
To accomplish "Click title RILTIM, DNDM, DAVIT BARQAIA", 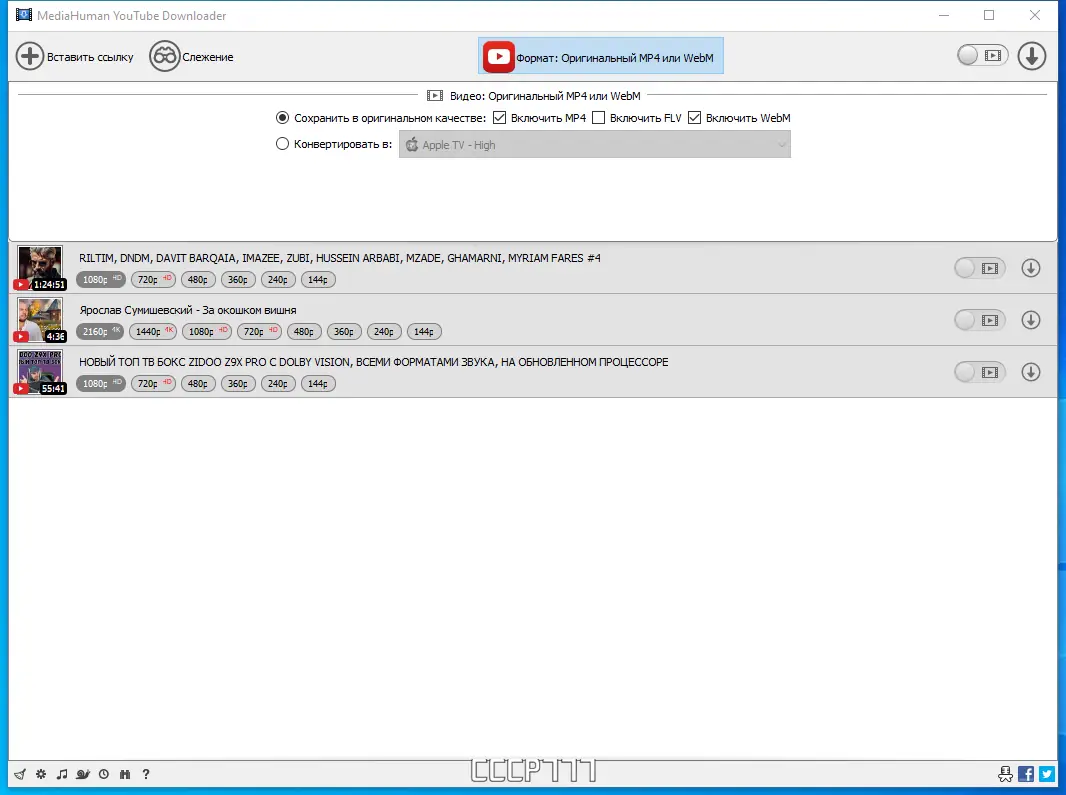I will tap(340, 258).
